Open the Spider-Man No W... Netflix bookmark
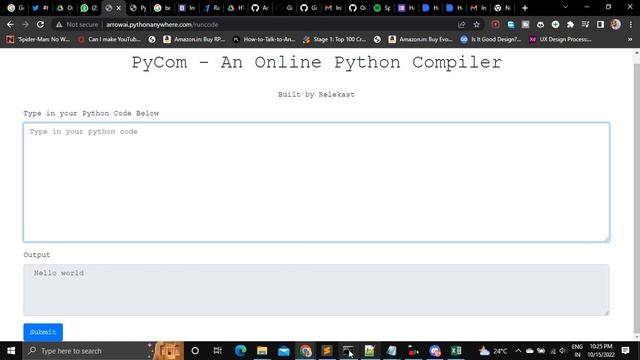The image size is (640, 360). pos(38,39)
